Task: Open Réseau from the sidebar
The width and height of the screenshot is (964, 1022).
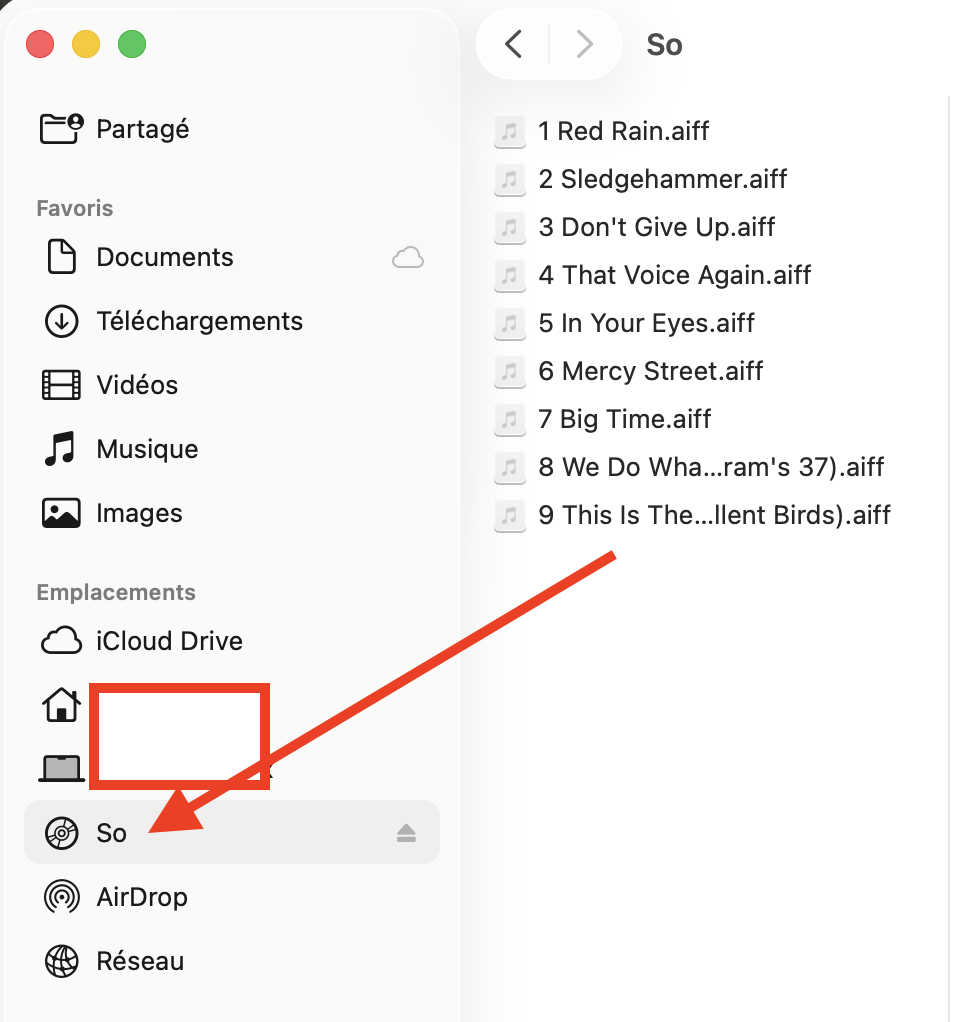Action: pos(140,961)
